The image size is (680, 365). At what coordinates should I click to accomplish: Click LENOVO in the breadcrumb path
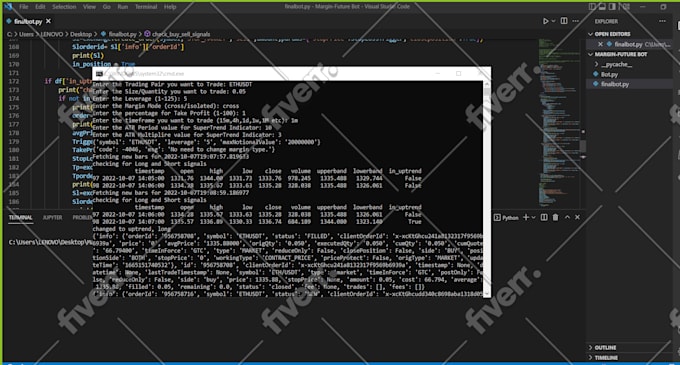pos(52,34)
